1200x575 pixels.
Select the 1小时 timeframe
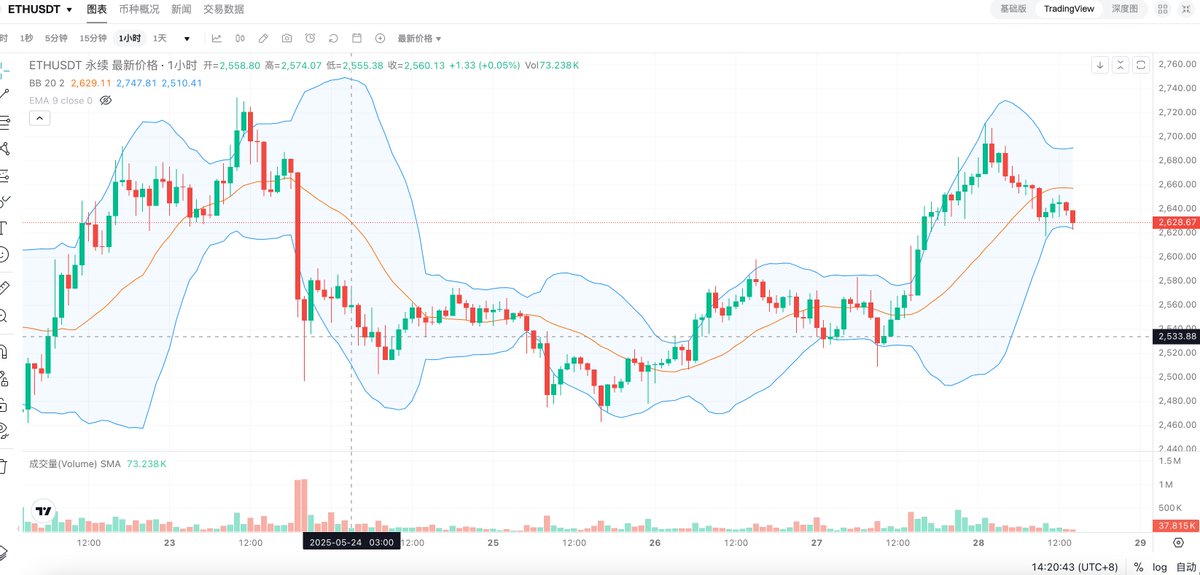click(130, 38)
